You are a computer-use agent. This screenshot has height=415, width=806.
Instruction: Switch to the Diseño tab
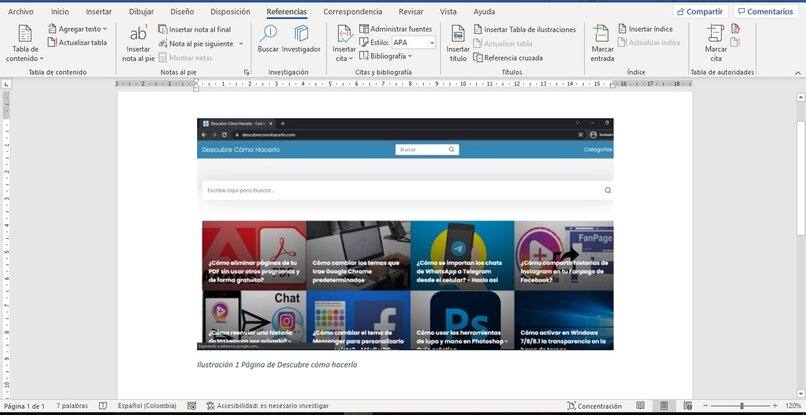point(182,11)
